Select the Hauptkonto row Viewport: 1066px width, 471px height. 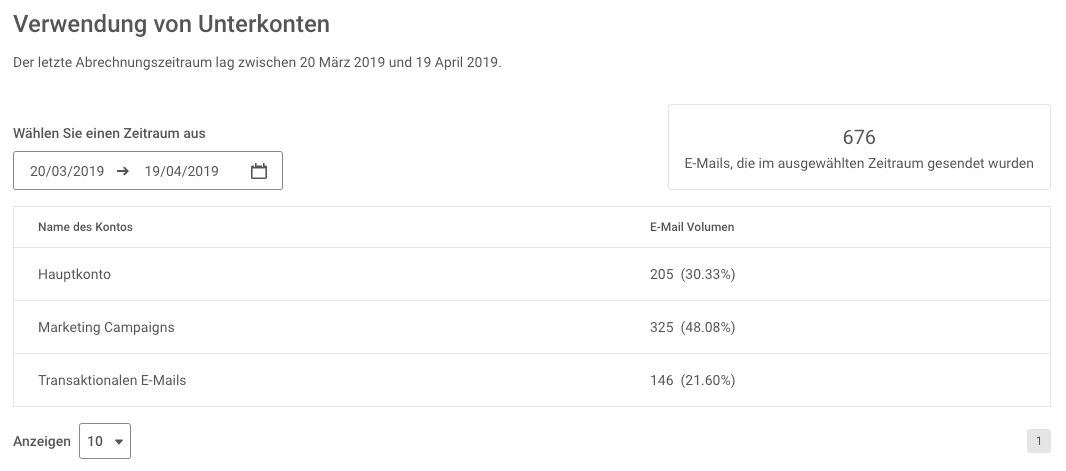(x=532, y=275)
